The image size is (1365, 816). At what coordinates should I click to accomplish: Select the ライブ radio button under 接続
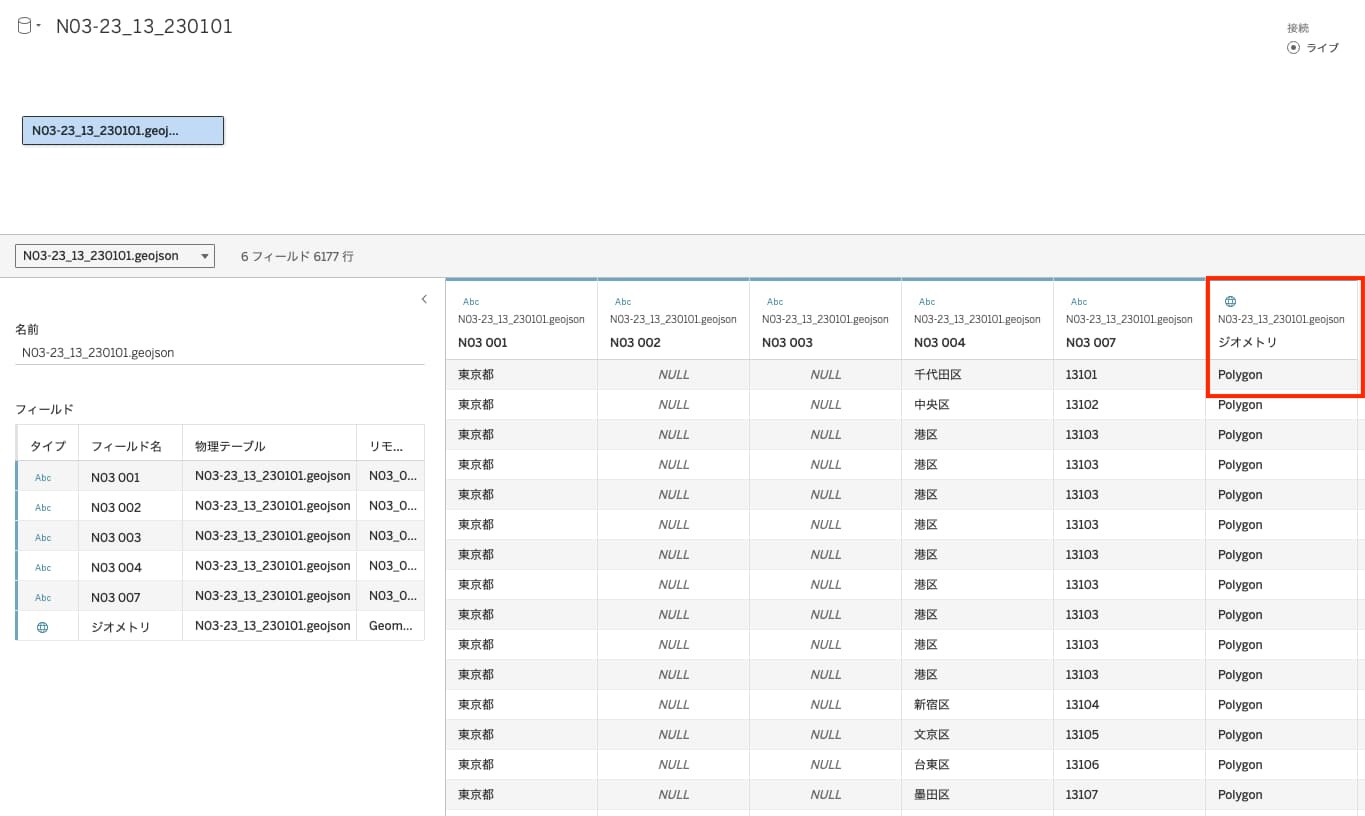[x=1294, y=47]
